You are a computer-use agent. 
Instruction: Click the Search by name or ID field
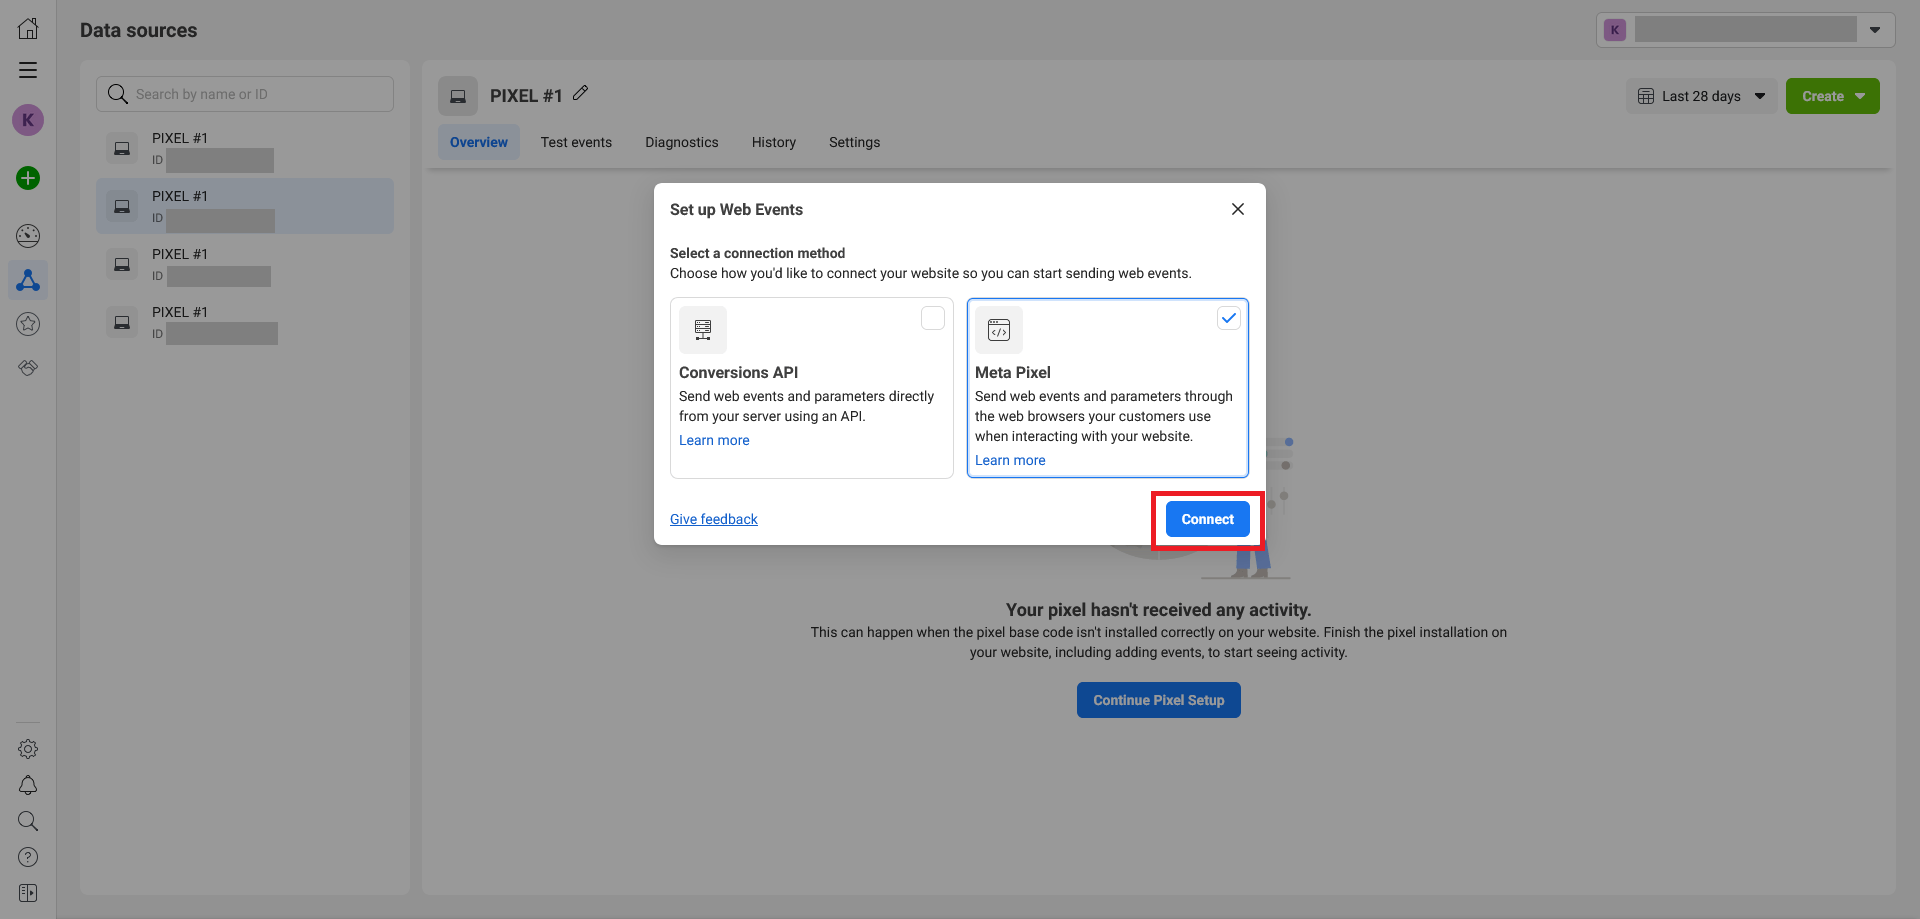[244, 93]
